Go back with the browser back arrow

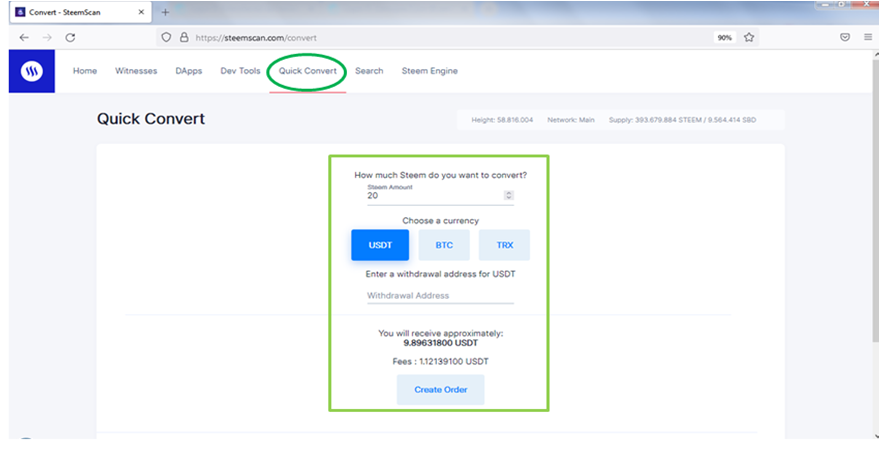click(x=24, y=38)
